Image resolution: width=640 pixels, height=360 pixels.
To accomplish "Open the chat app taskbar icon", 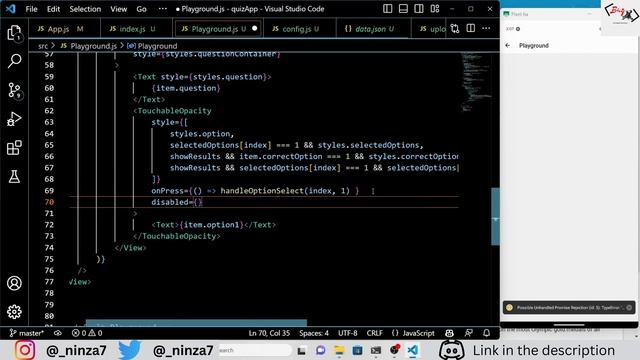I will coord(320,350).
